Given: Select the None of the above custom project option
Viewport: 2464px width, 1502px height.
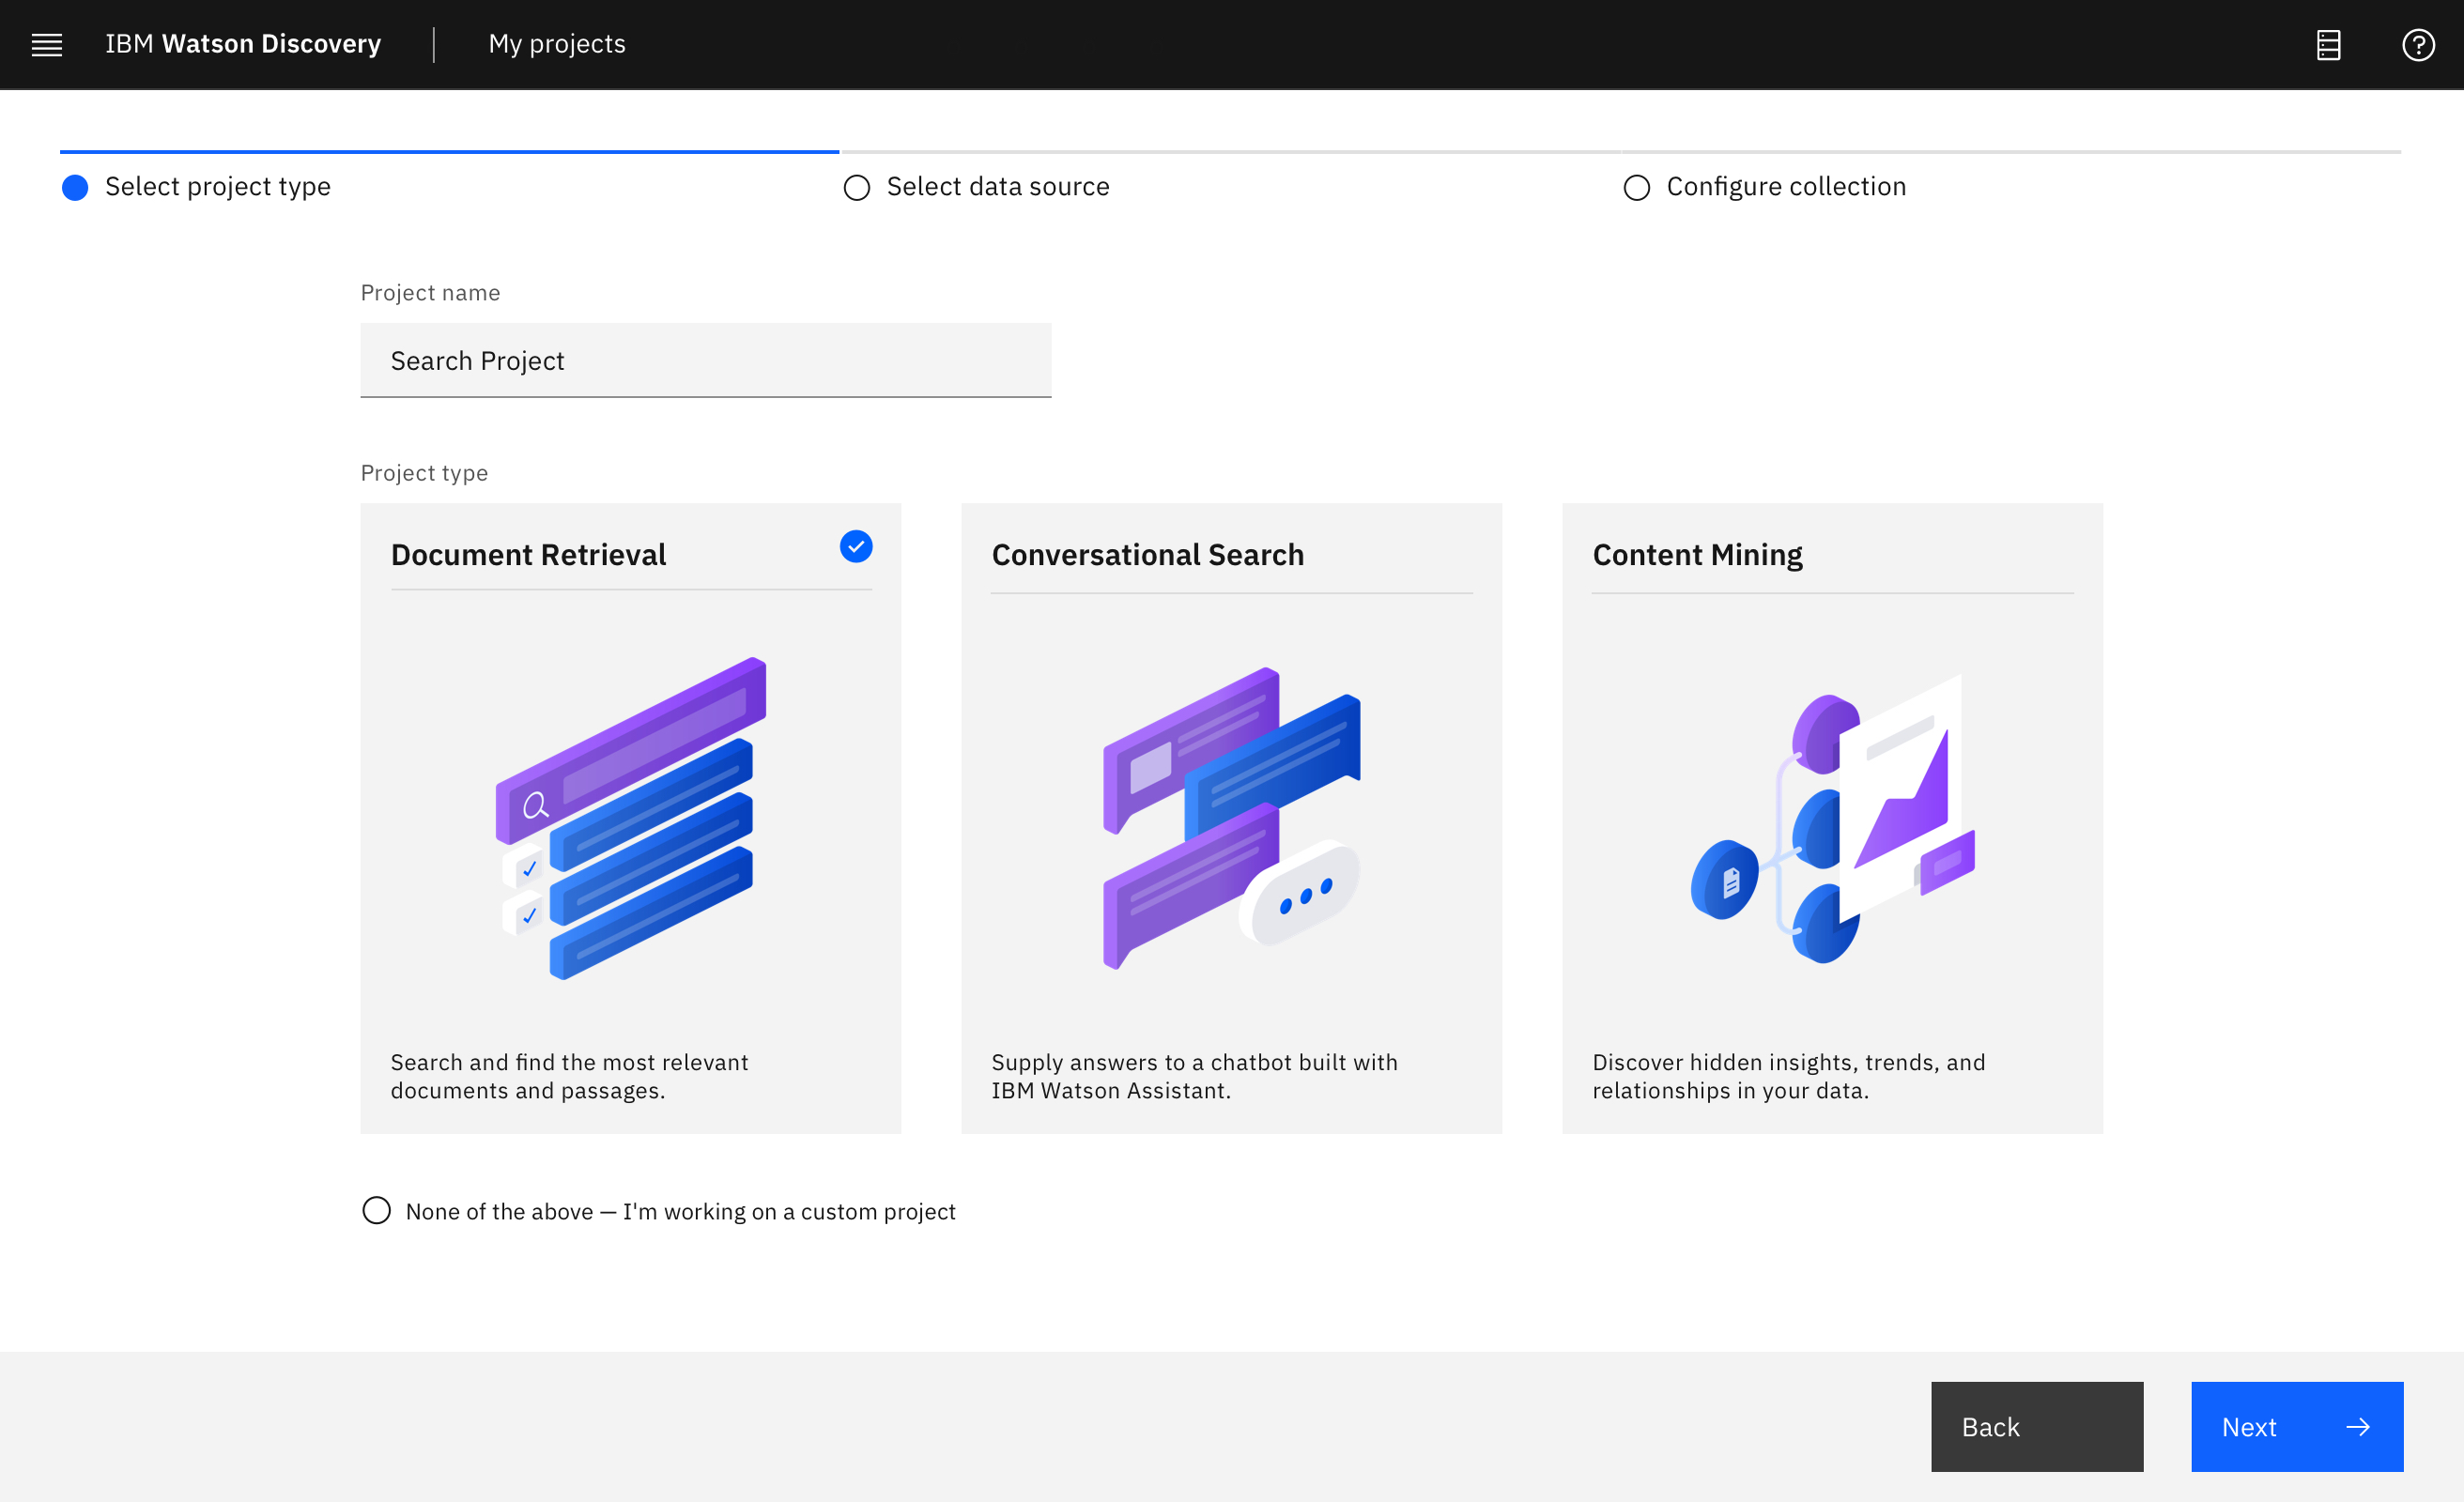Looking at the screenshot, I should click(x=376, y=1211).
